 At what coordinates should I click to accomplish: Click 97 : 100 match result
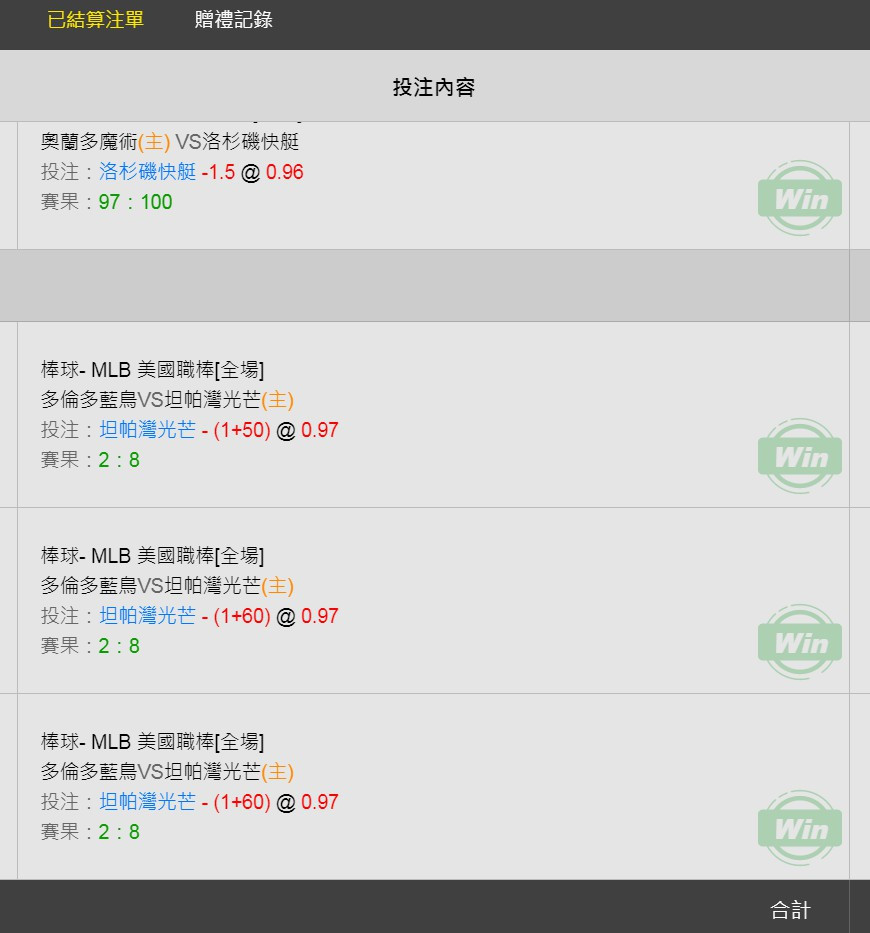tap(135, 202)
